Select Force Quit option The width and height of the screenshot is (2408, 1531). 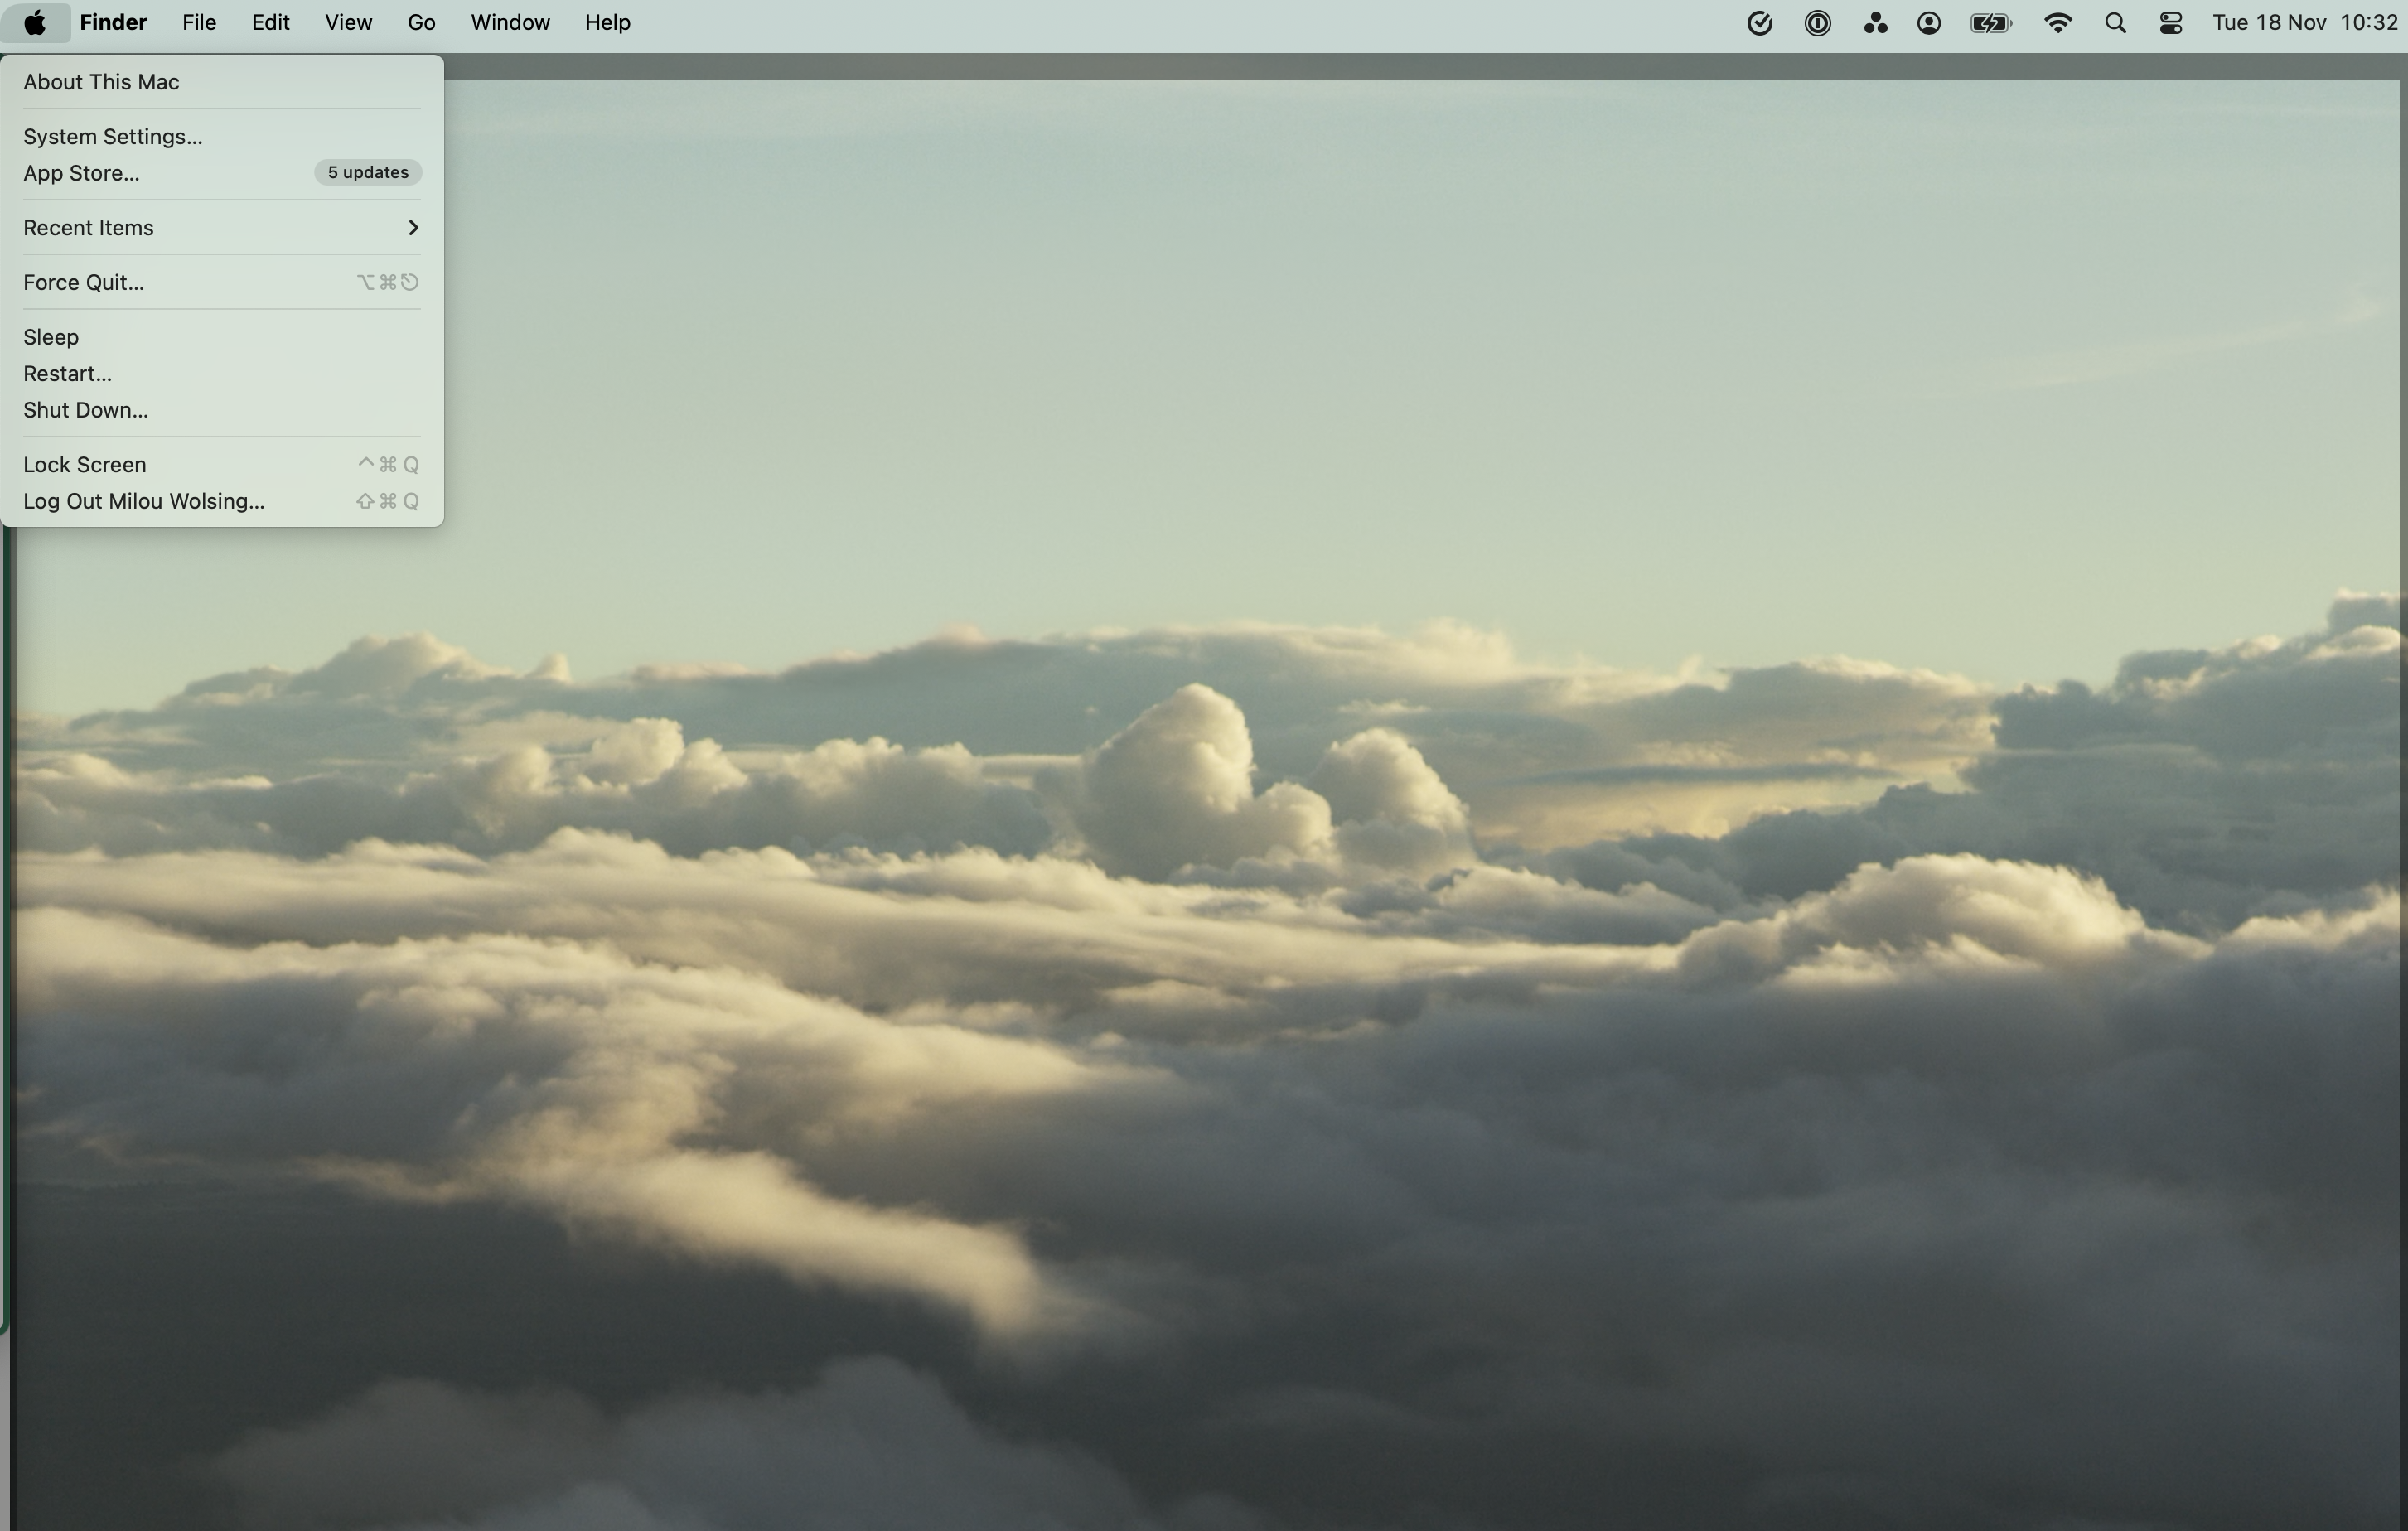coord(83,283)
